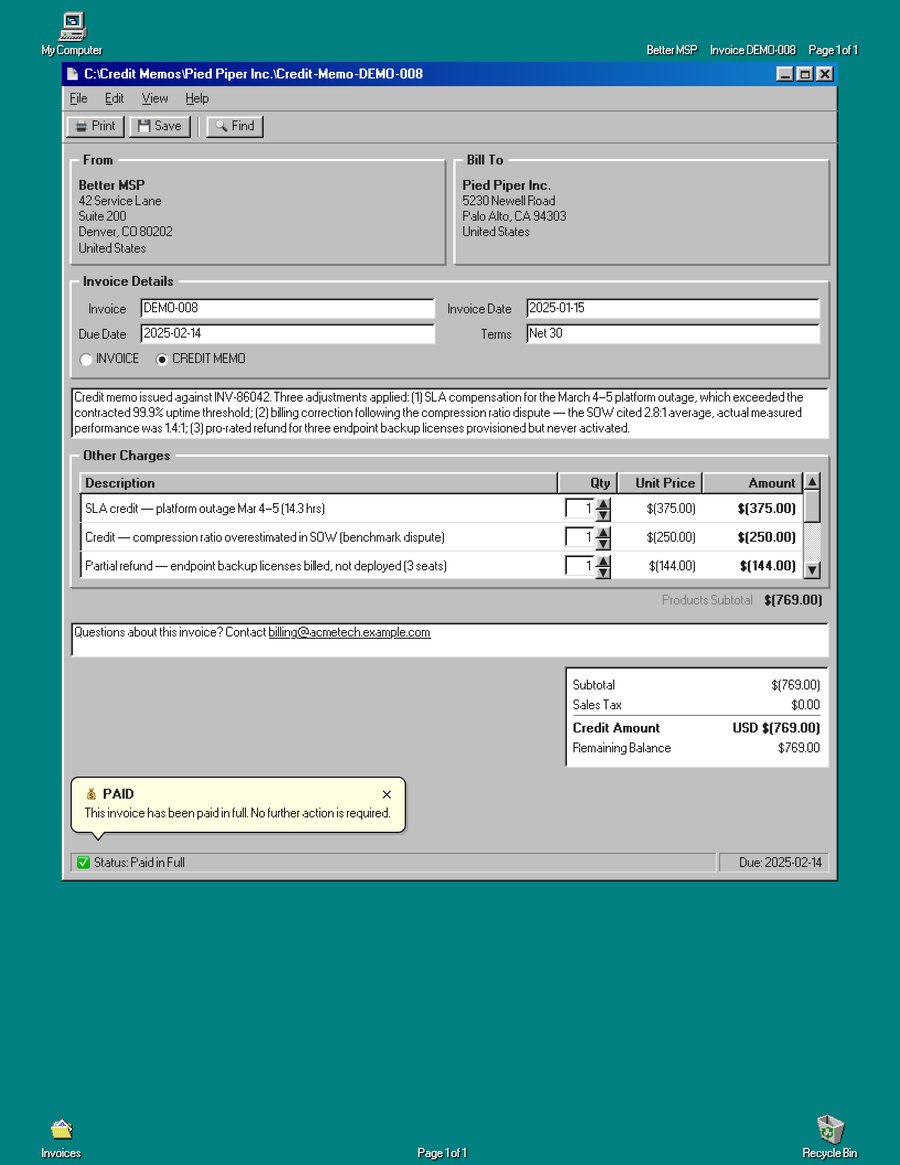Image resolution: width=900 pixels, height=1165 pixels.
Task: Click the Remaining Balance $769.00 value
Action: 799,748
